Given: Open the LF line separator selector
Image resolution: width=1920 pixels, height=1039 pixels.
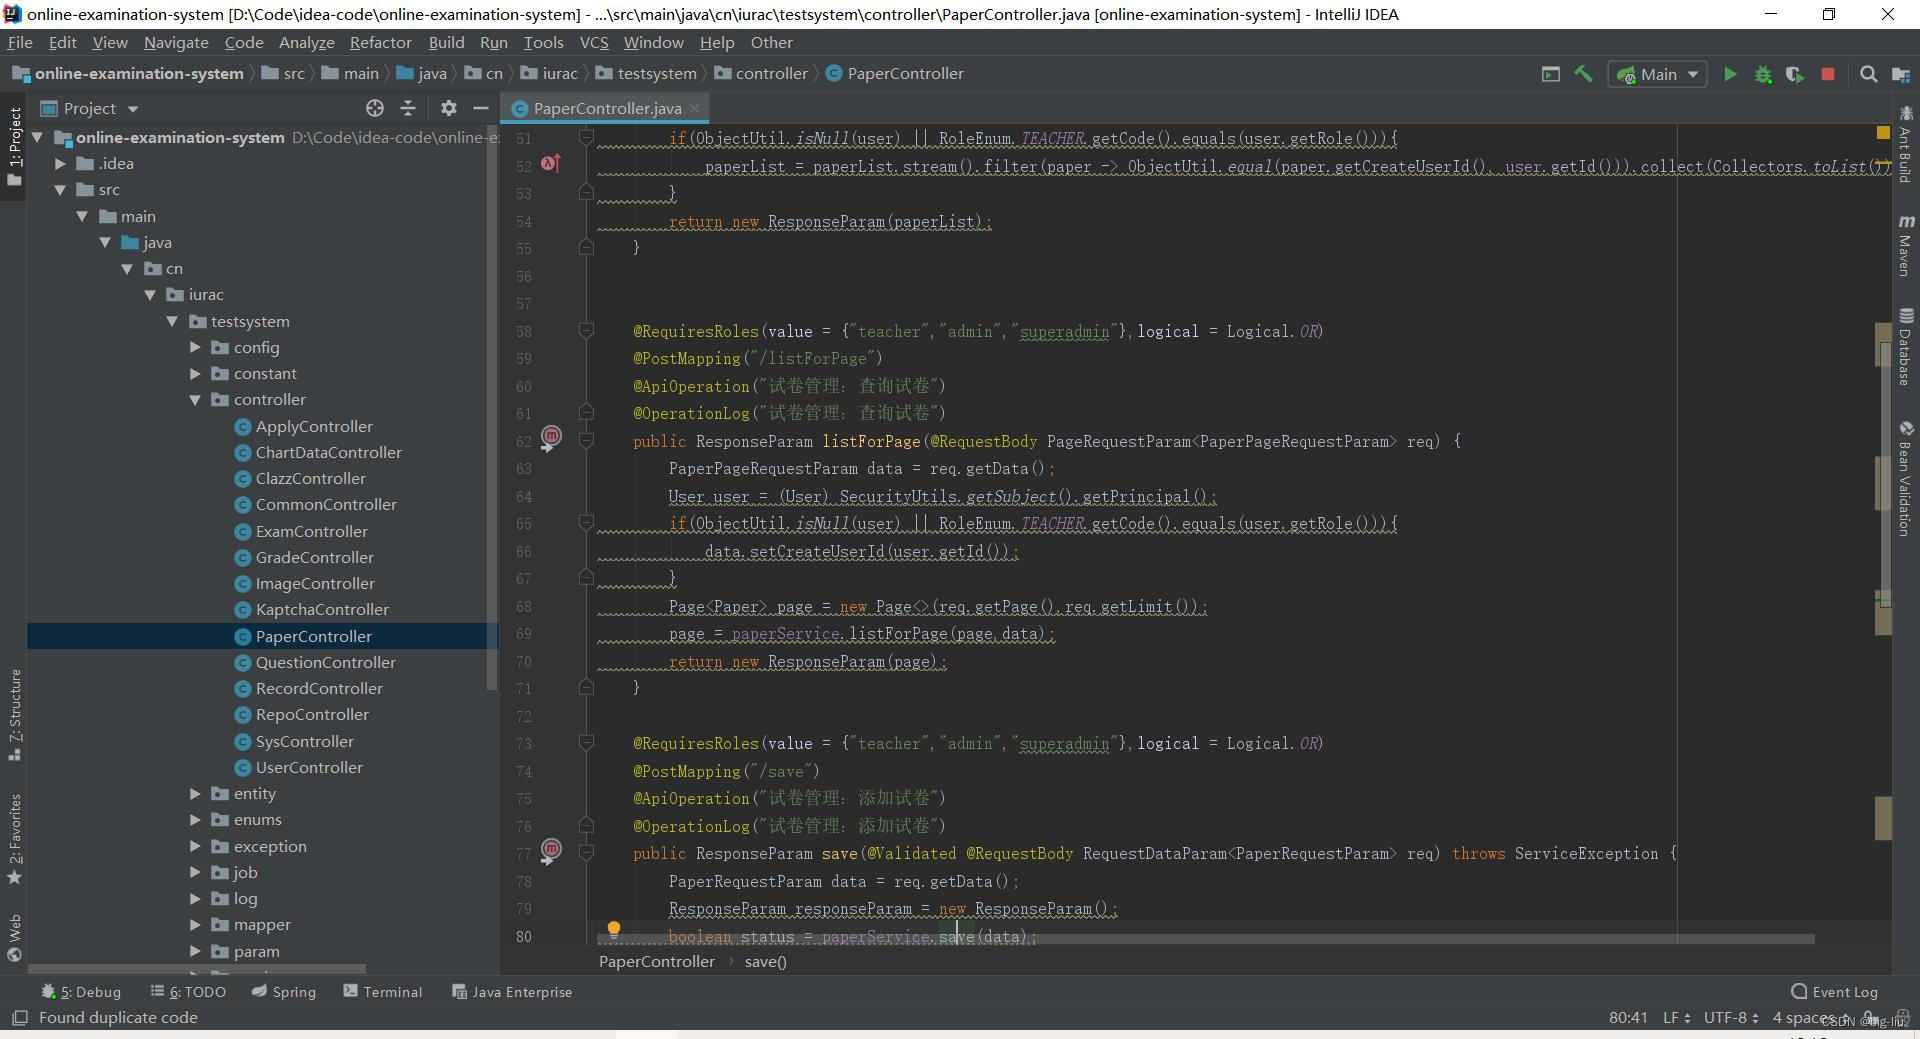Looking at the screenshot, I should coord(1676,1018).
